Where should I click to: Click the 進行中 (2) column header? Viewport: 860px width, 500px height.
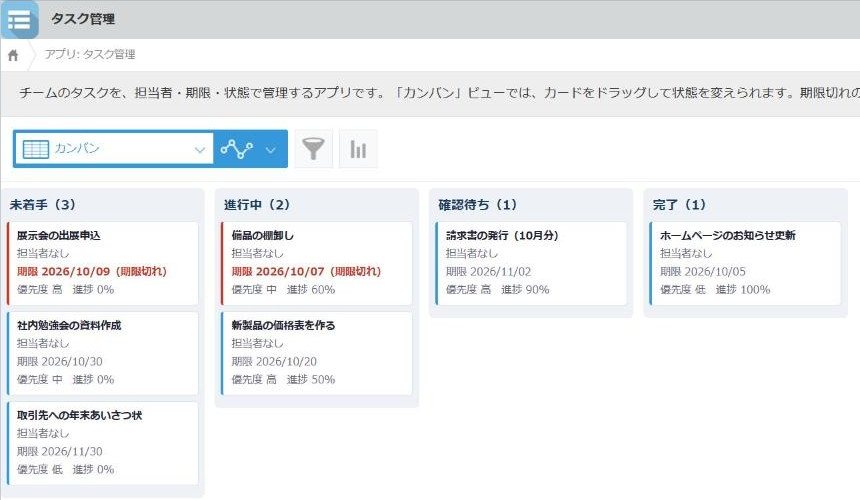tap(257, 205)
